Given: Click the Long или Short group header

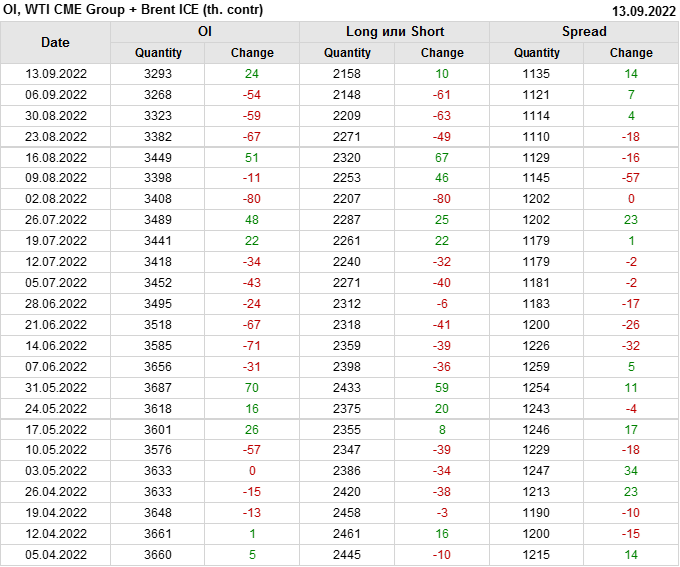Looking at the screenshot, I should [x=395, y=32].
